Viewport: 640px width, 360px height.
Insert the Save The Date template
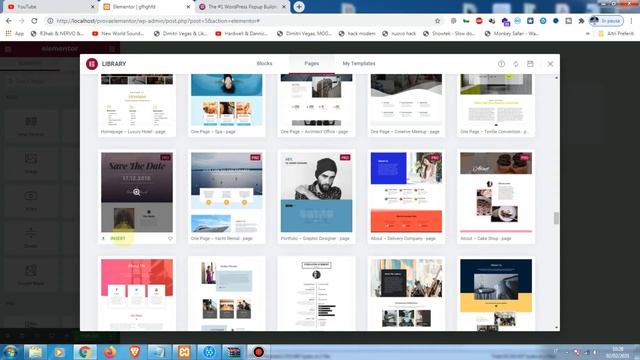click(x=118, y=238)
